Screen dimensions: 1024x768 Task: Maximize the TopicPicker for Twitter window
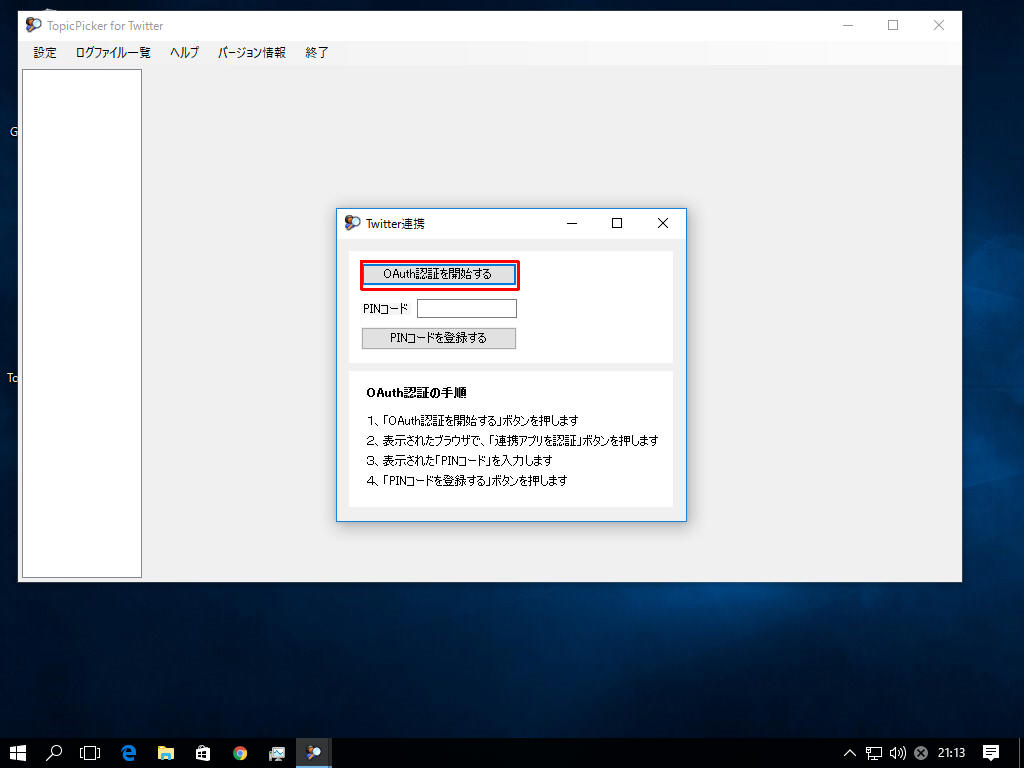tap(893, 25)
